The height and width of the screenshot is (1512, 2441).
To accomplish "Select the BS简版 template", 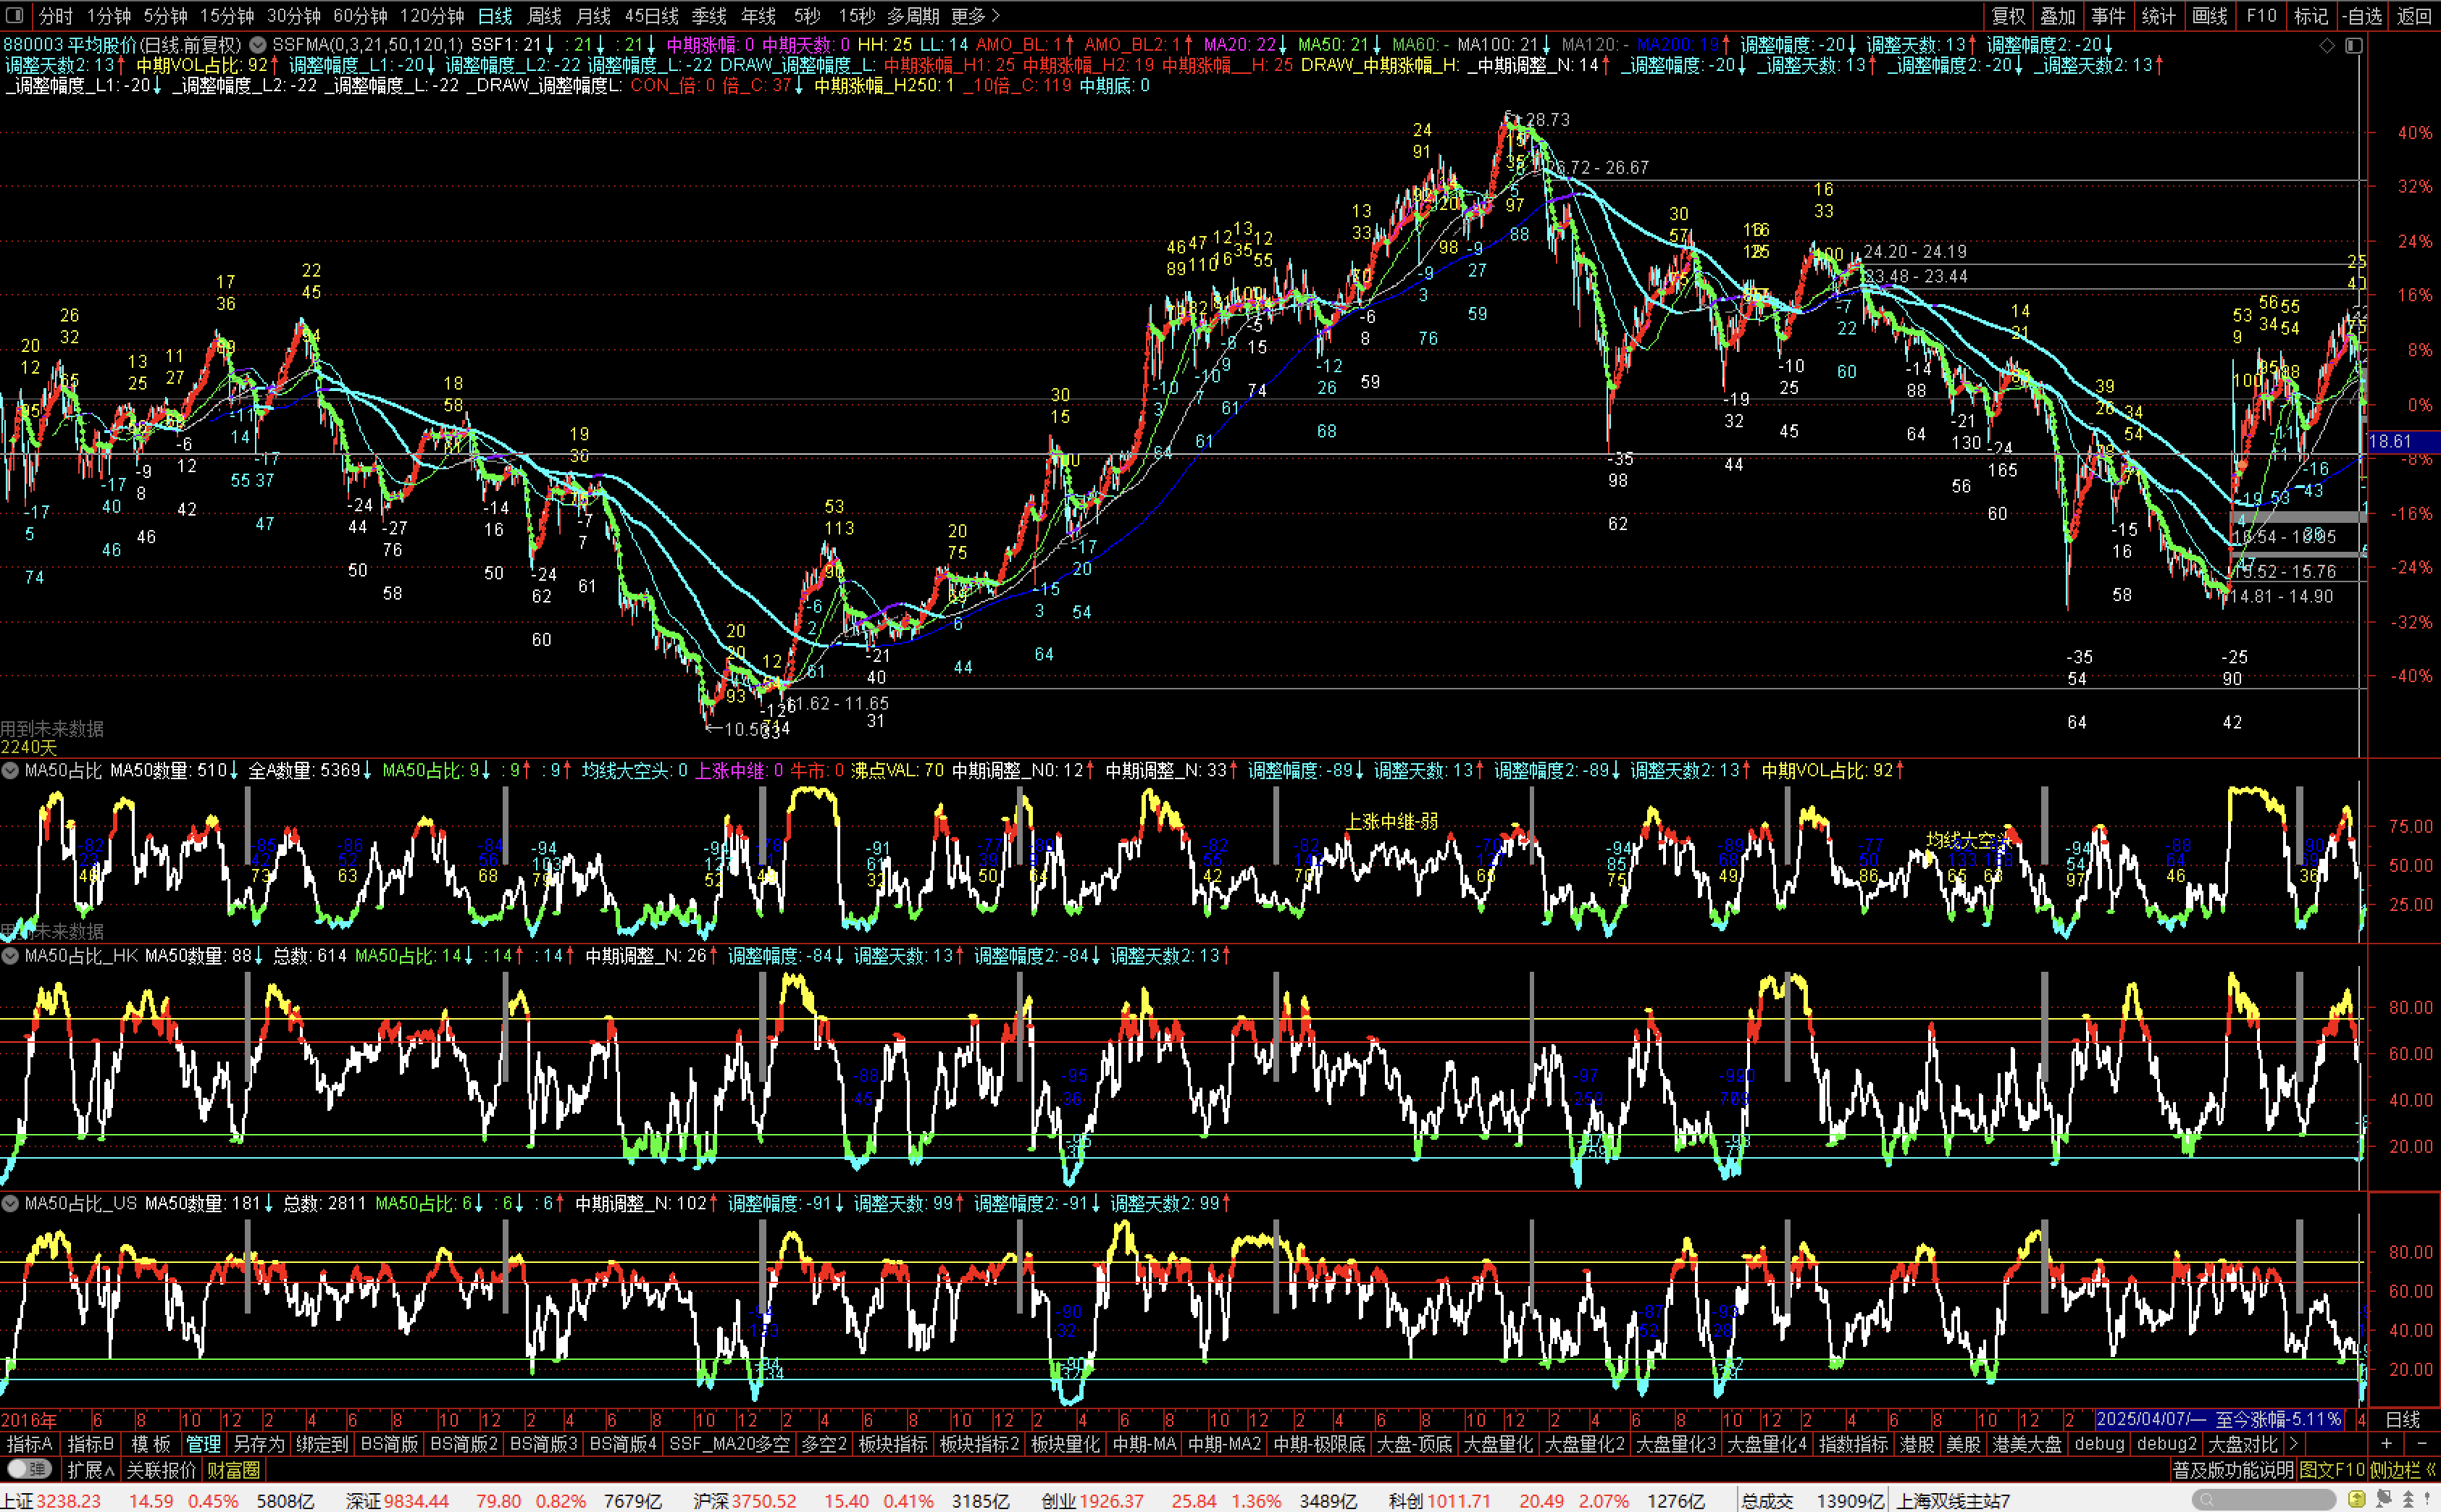I will point(389,1443).
